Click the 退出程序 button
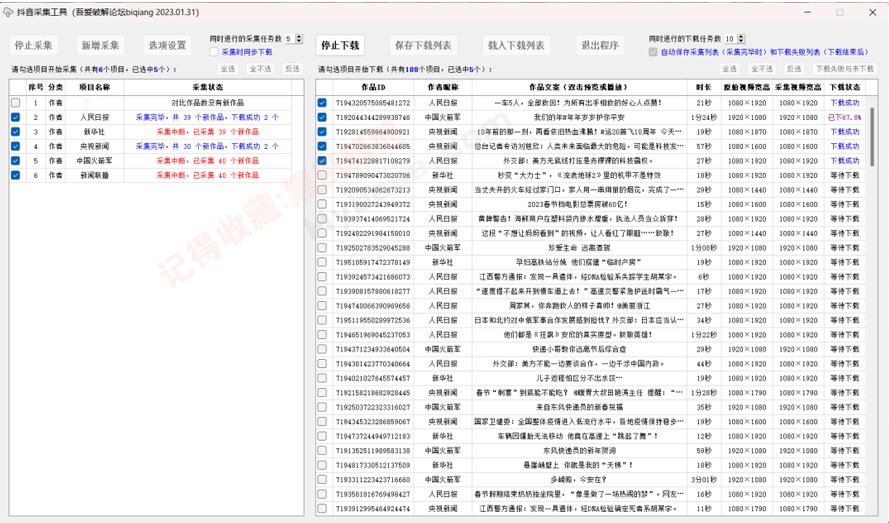 (x=599, y=45)
